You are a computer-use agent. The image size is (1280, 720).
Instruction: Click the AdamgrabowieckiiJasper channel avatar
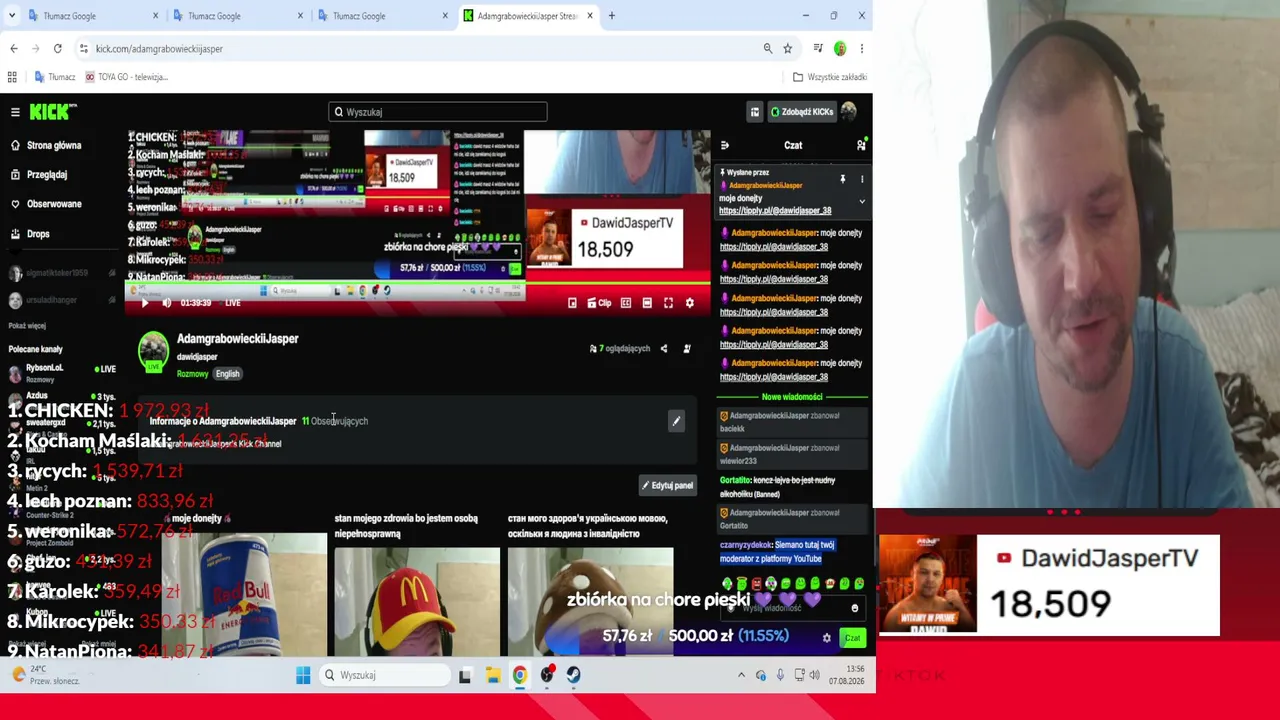(154, 351)
